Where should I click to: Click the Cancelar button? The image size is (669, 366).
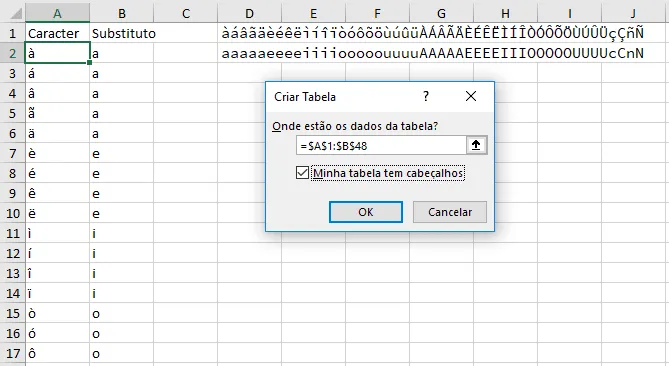(x=450, y=212)
